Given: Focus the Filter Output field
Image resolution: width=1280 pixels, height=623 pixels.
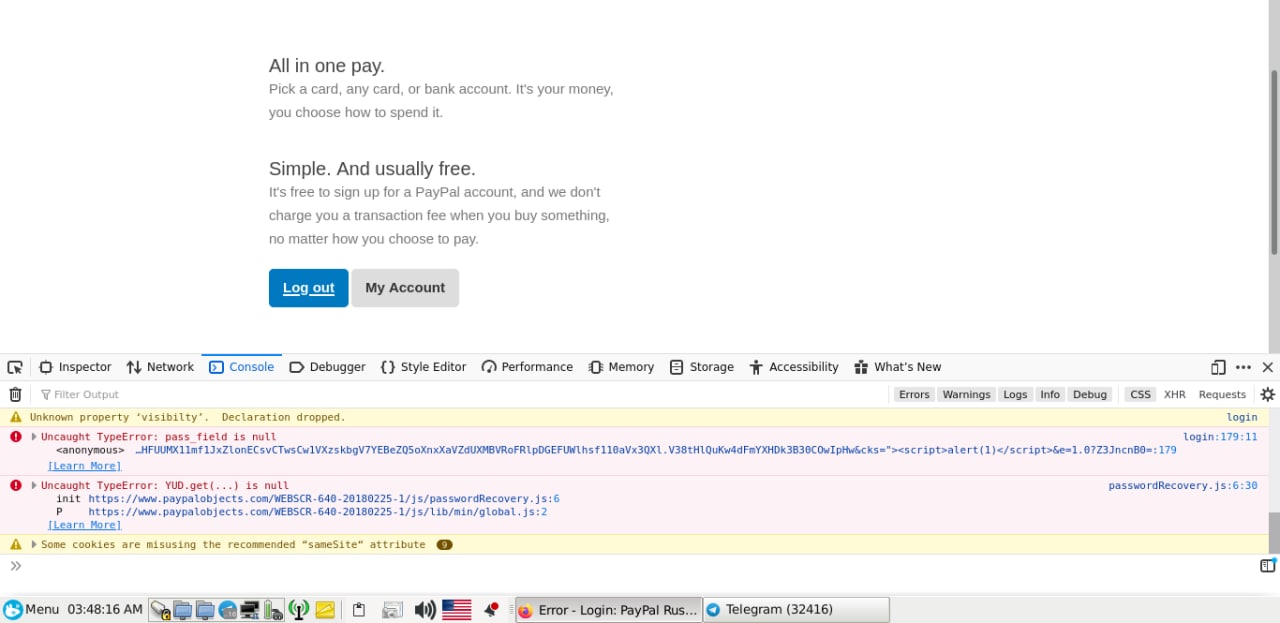Looking at the screenshot, I should click(460, 394).
